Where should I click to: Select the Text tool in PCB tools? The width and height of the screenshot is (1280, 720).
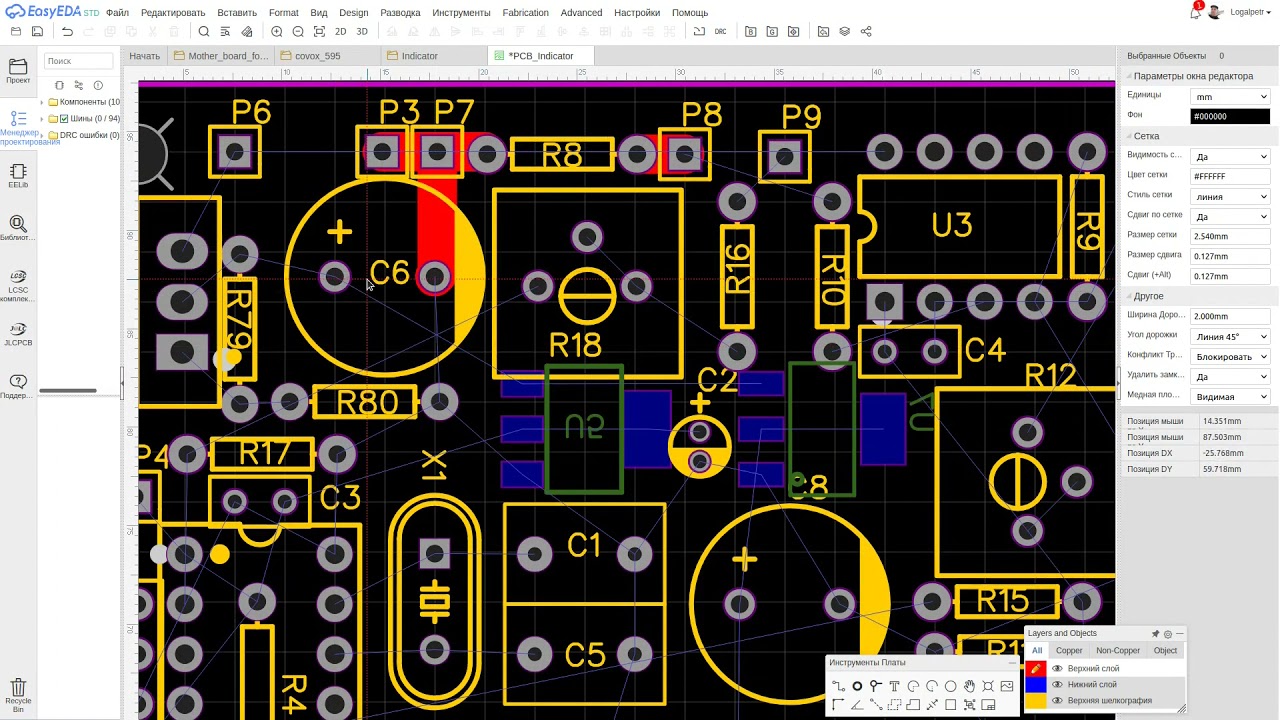pyautogui.click(x=894, y=686)
